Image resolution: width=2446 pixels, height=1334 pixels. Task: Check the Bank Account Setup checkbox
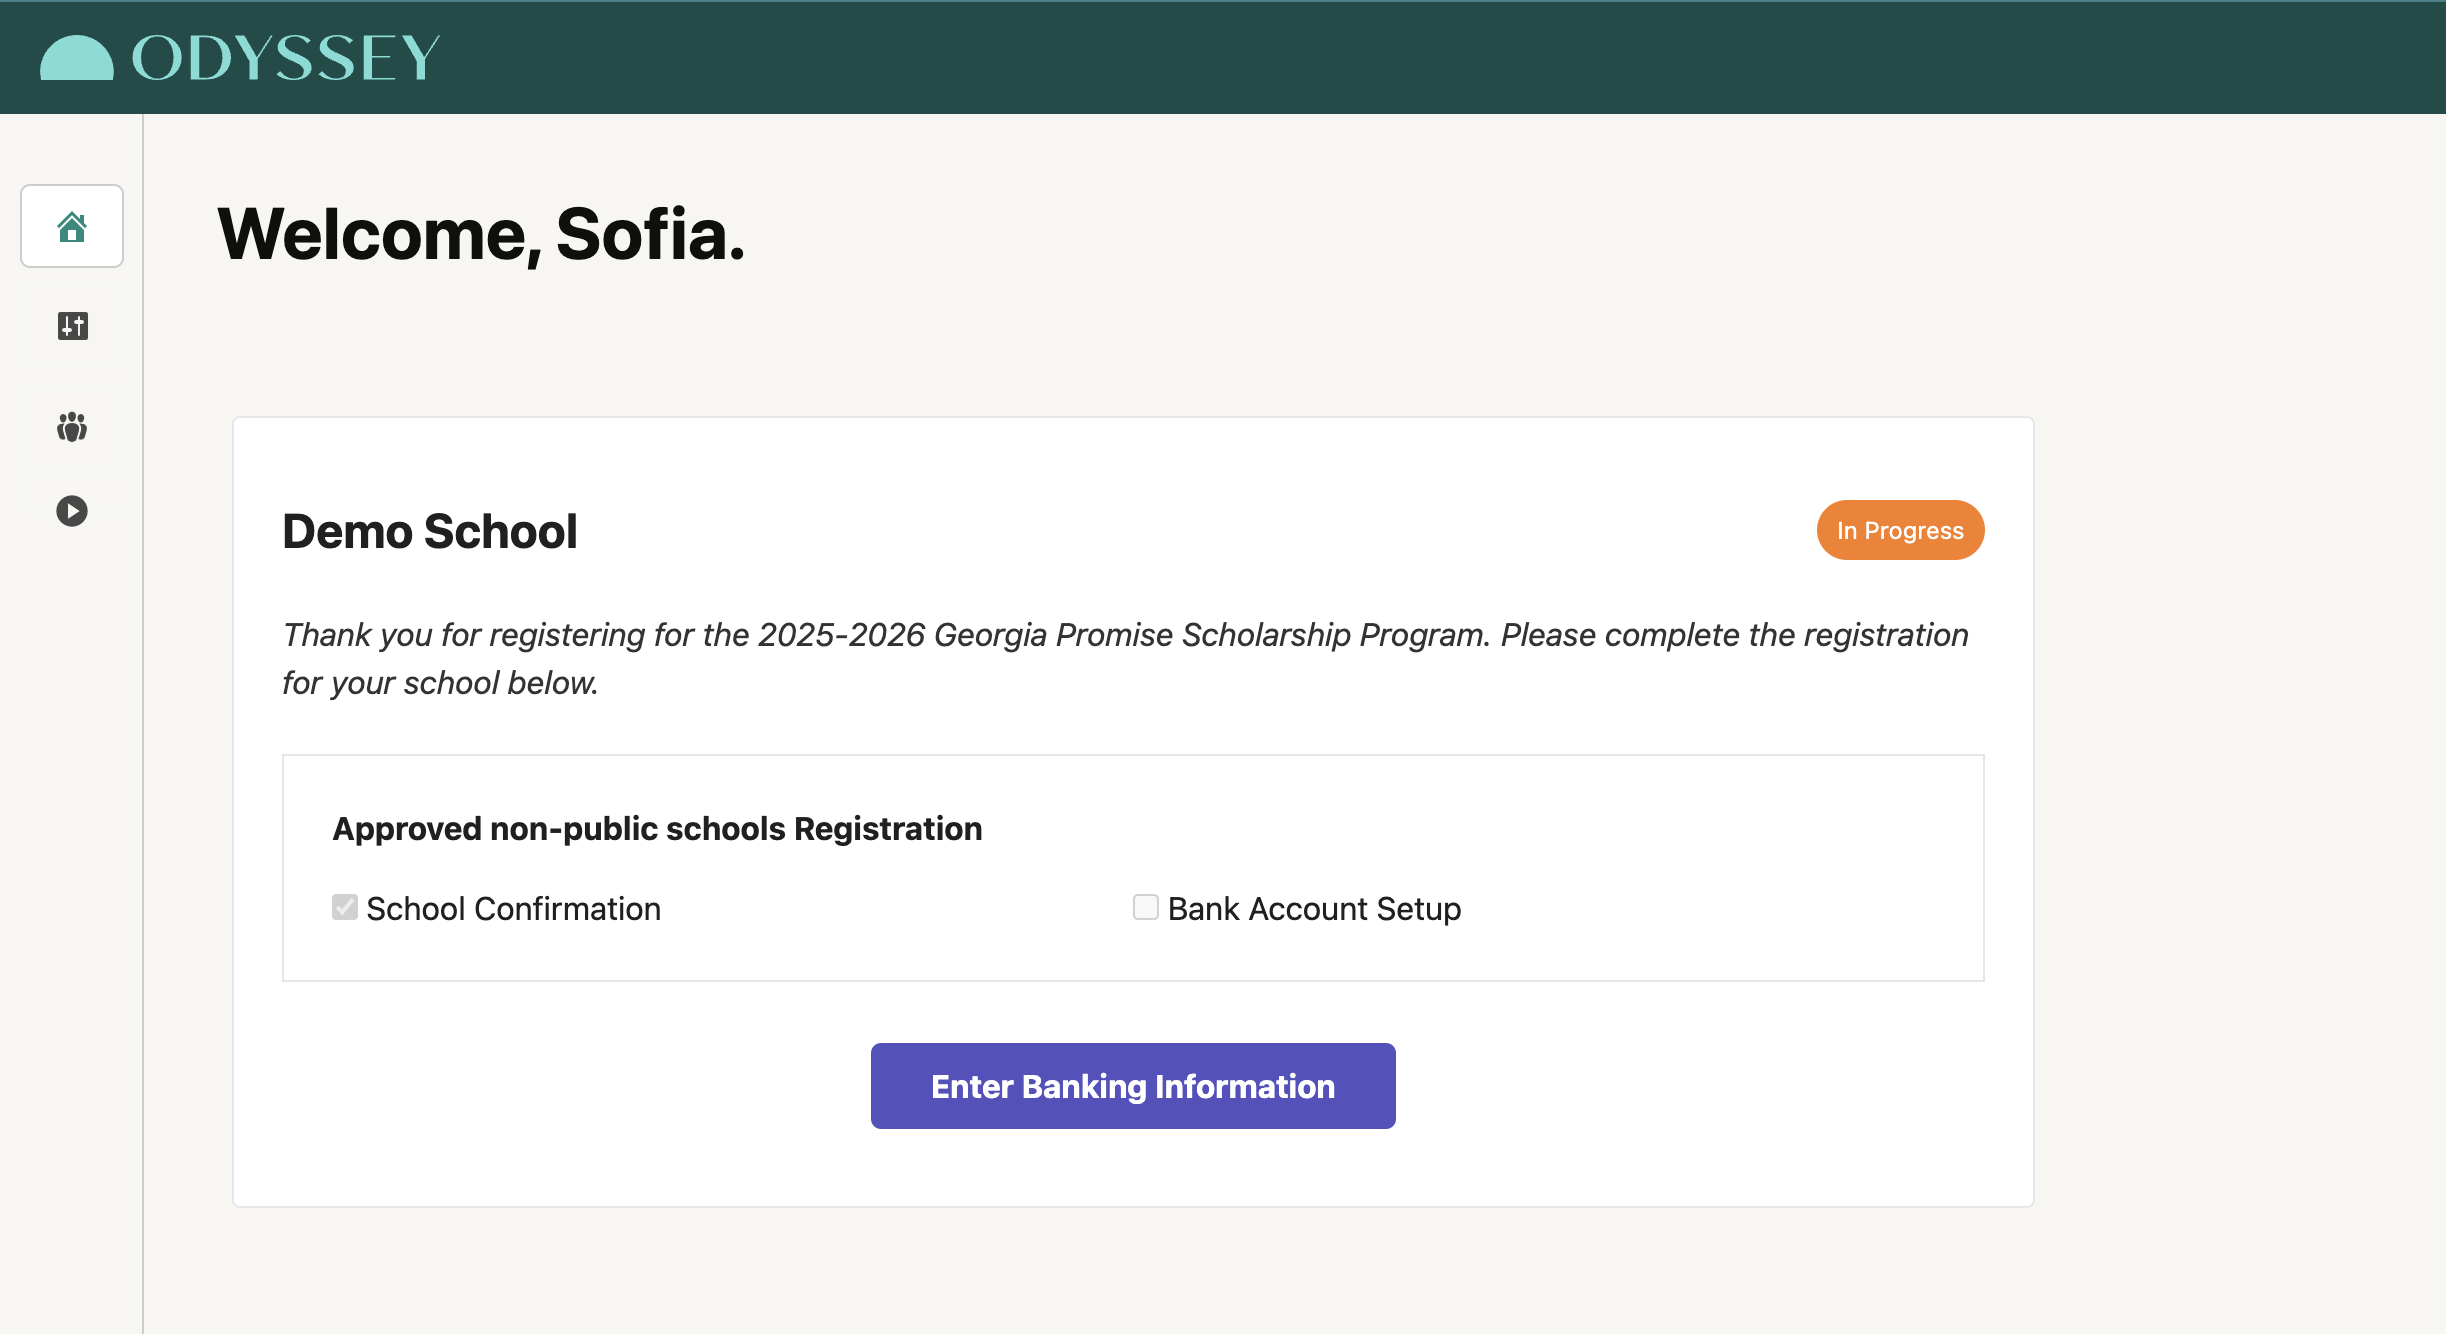1146,907
